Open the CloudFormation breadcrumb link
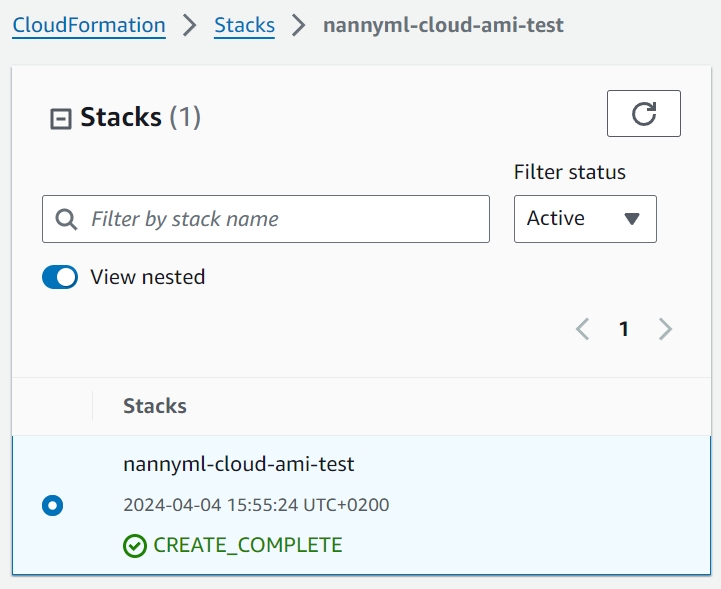This screenshot has height=589, width=721. [x=89, y=25]
